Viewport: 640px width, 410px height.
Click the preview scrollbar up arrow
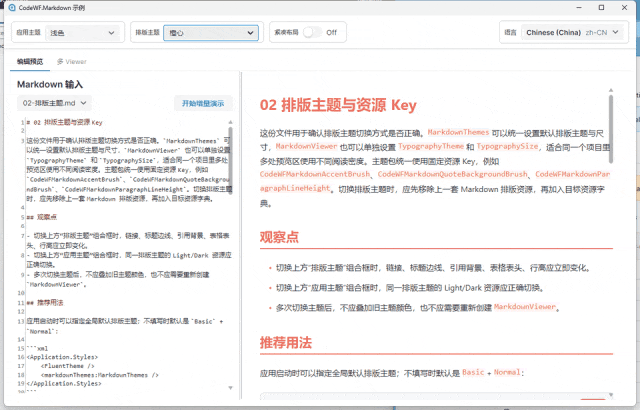tap(611, 90)
